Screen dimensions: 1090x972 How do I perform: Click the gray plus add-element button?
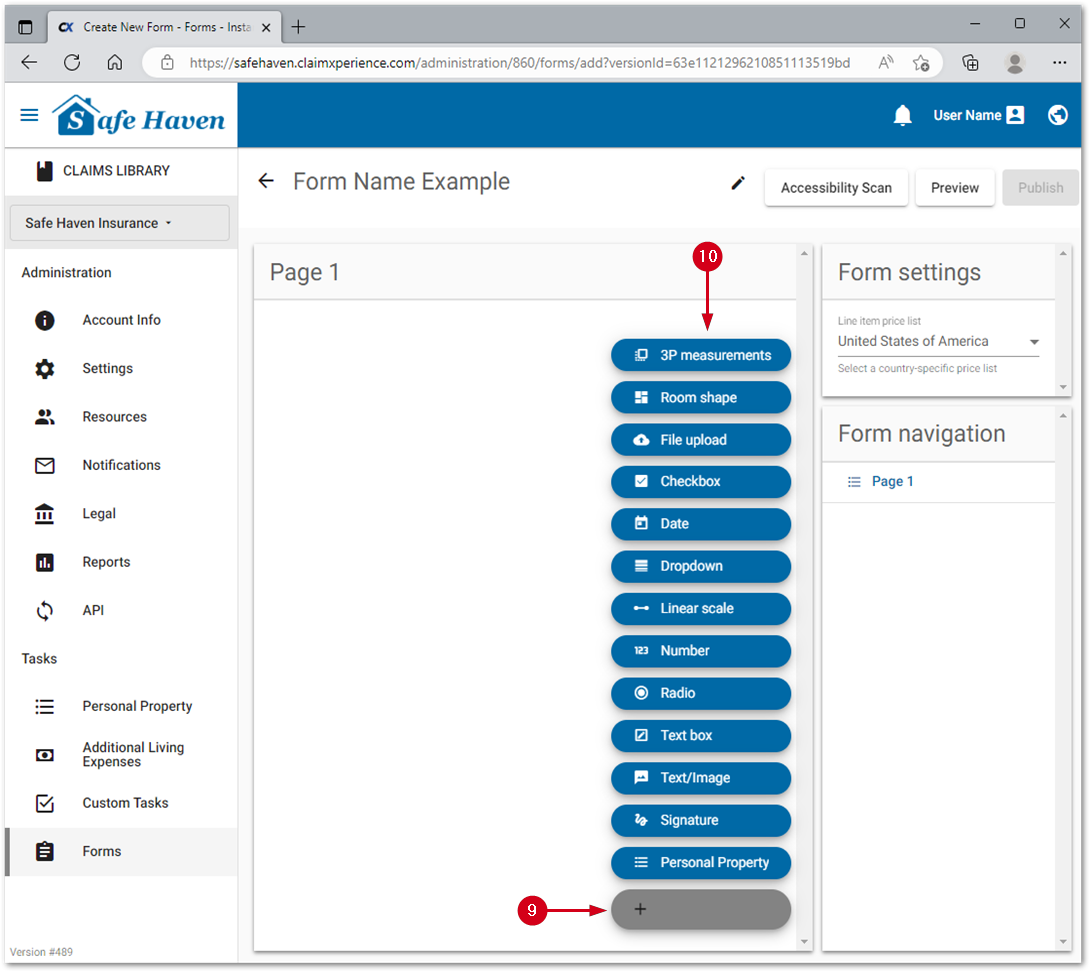click(x=700, y=909)
